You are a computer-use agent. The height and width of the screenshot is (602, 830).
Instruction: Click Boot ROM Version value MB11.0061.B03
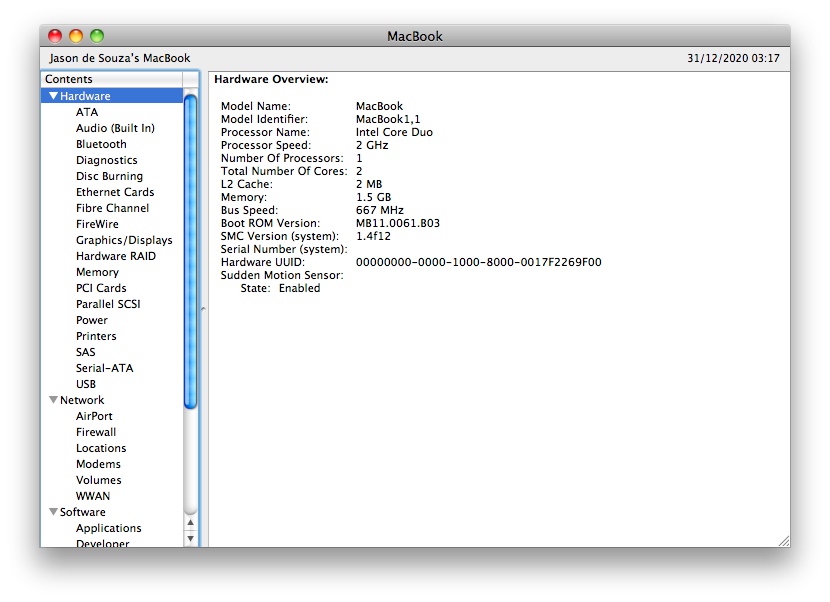tap(398, 223)
